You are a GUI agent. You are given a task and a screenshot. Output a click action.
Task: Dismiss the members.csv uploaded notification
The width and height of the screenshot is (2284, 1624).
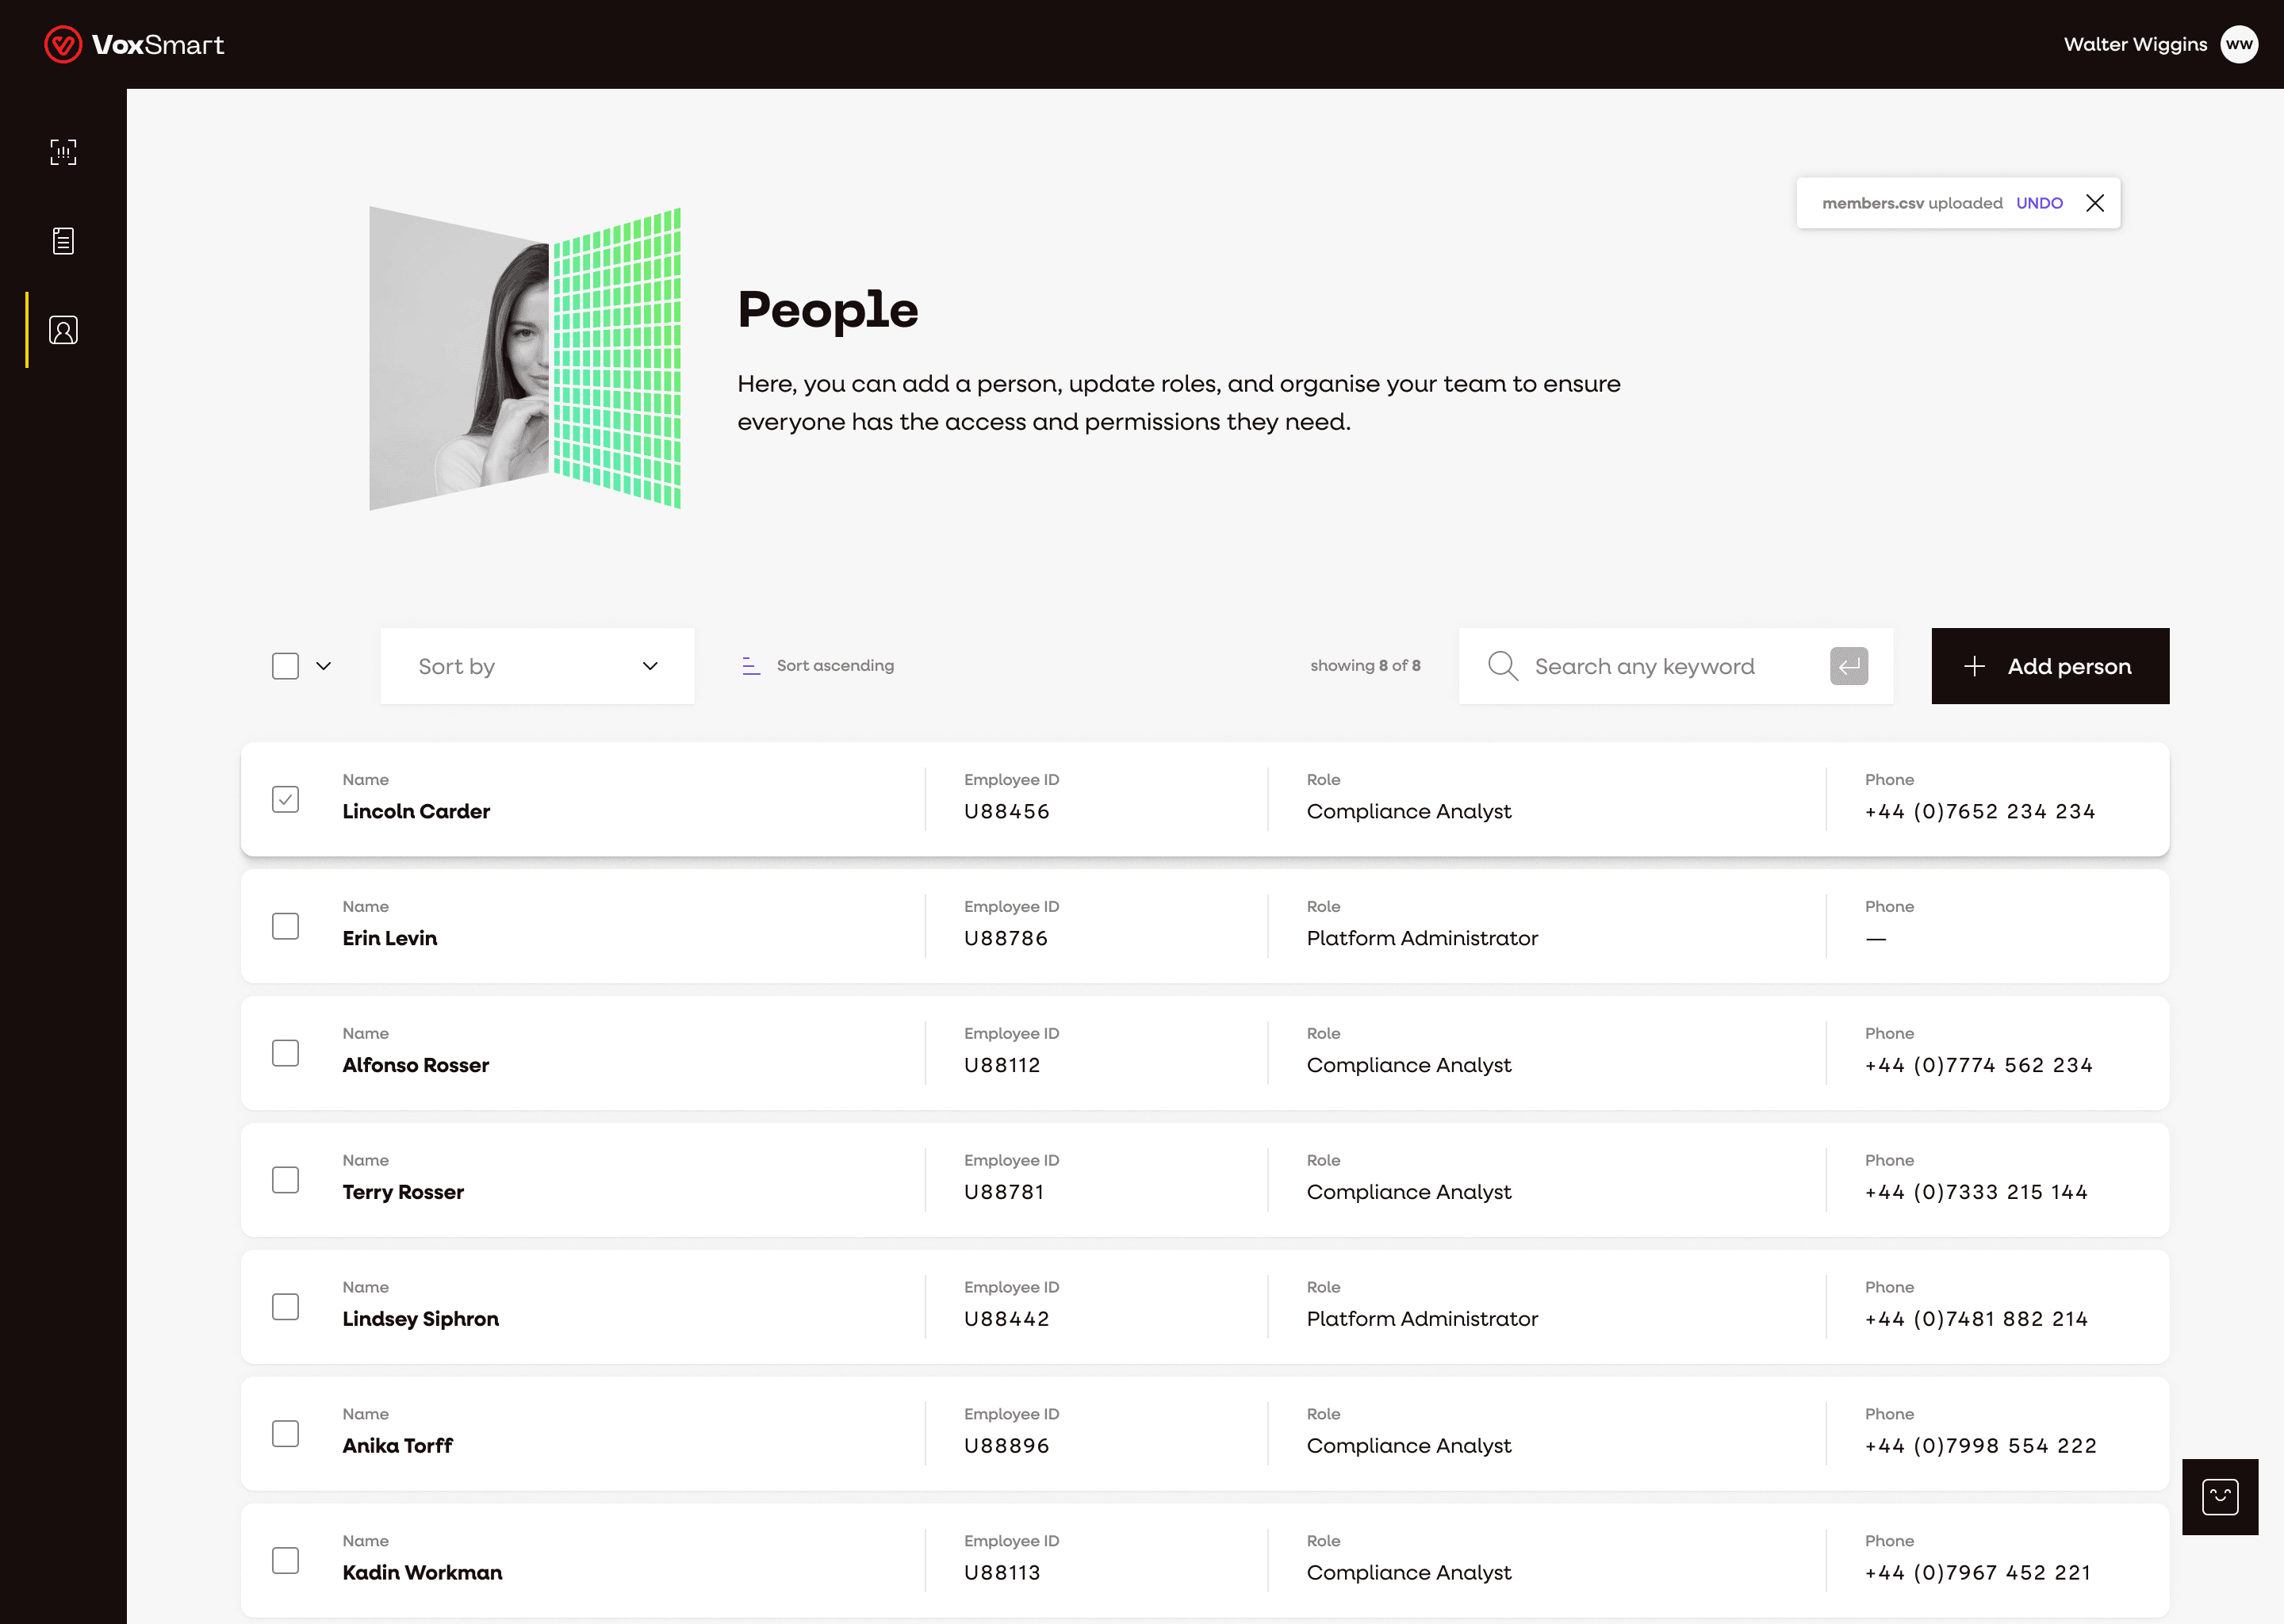pyautogui.click(x=2095, y=203)
